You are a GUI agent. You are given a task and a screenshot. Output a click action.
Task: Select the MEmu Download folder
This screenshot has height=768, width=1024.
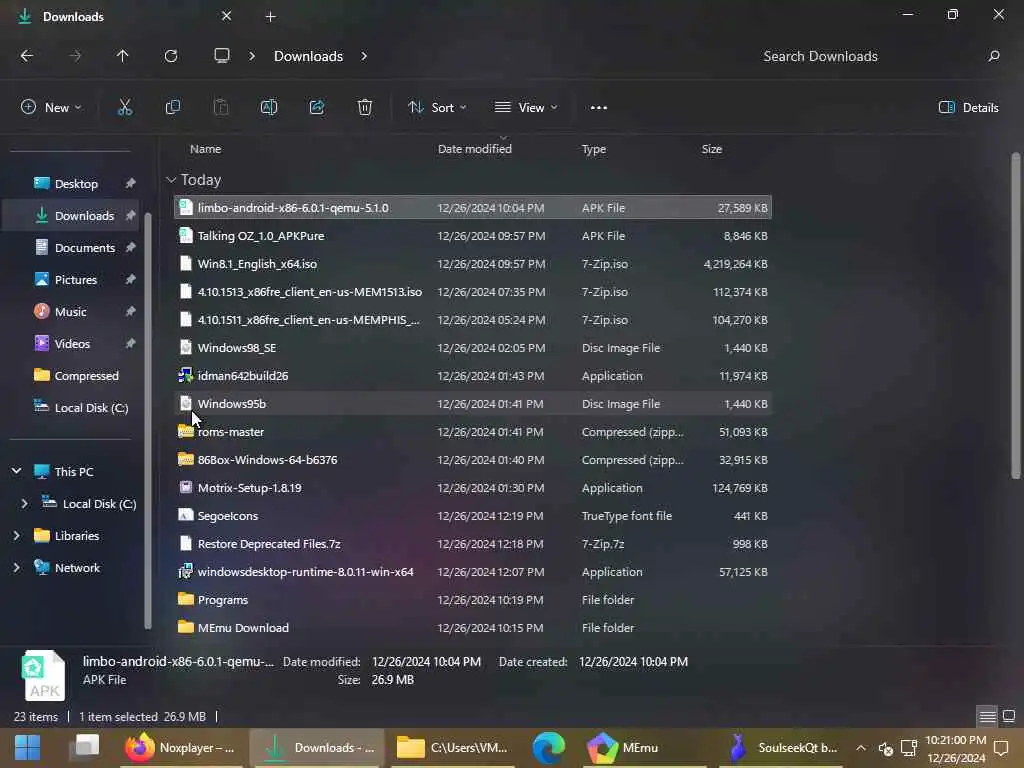coord(473,628)
